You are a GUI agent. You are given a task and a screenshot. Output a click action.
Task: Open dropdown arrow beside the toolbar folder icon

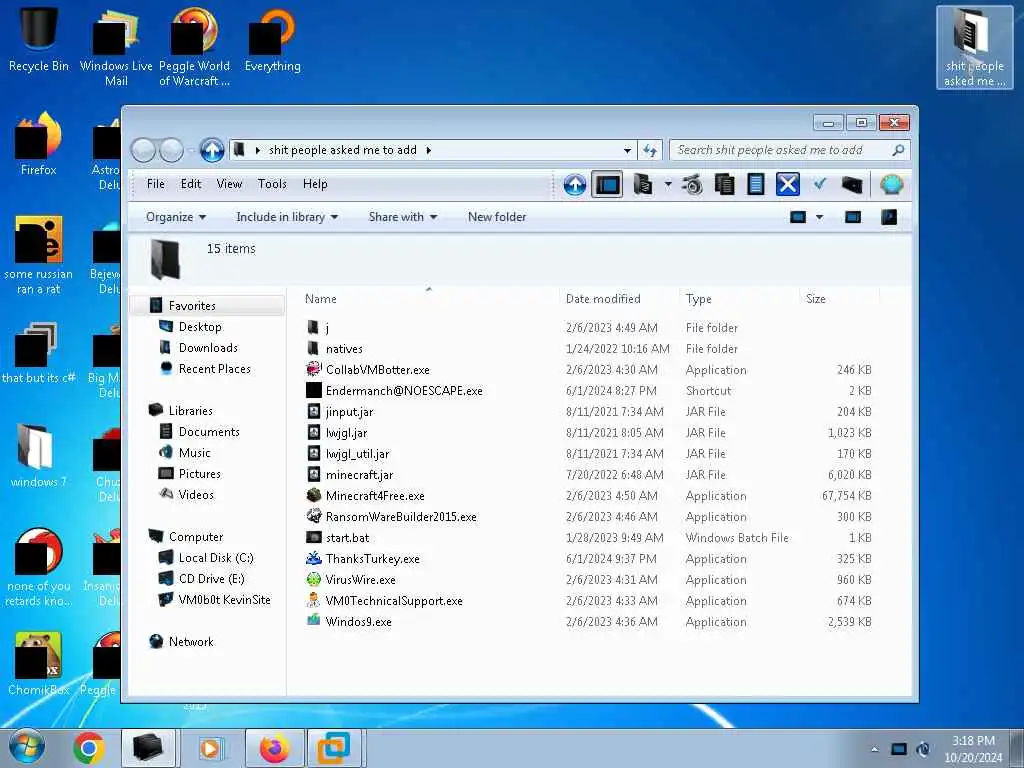667,185
